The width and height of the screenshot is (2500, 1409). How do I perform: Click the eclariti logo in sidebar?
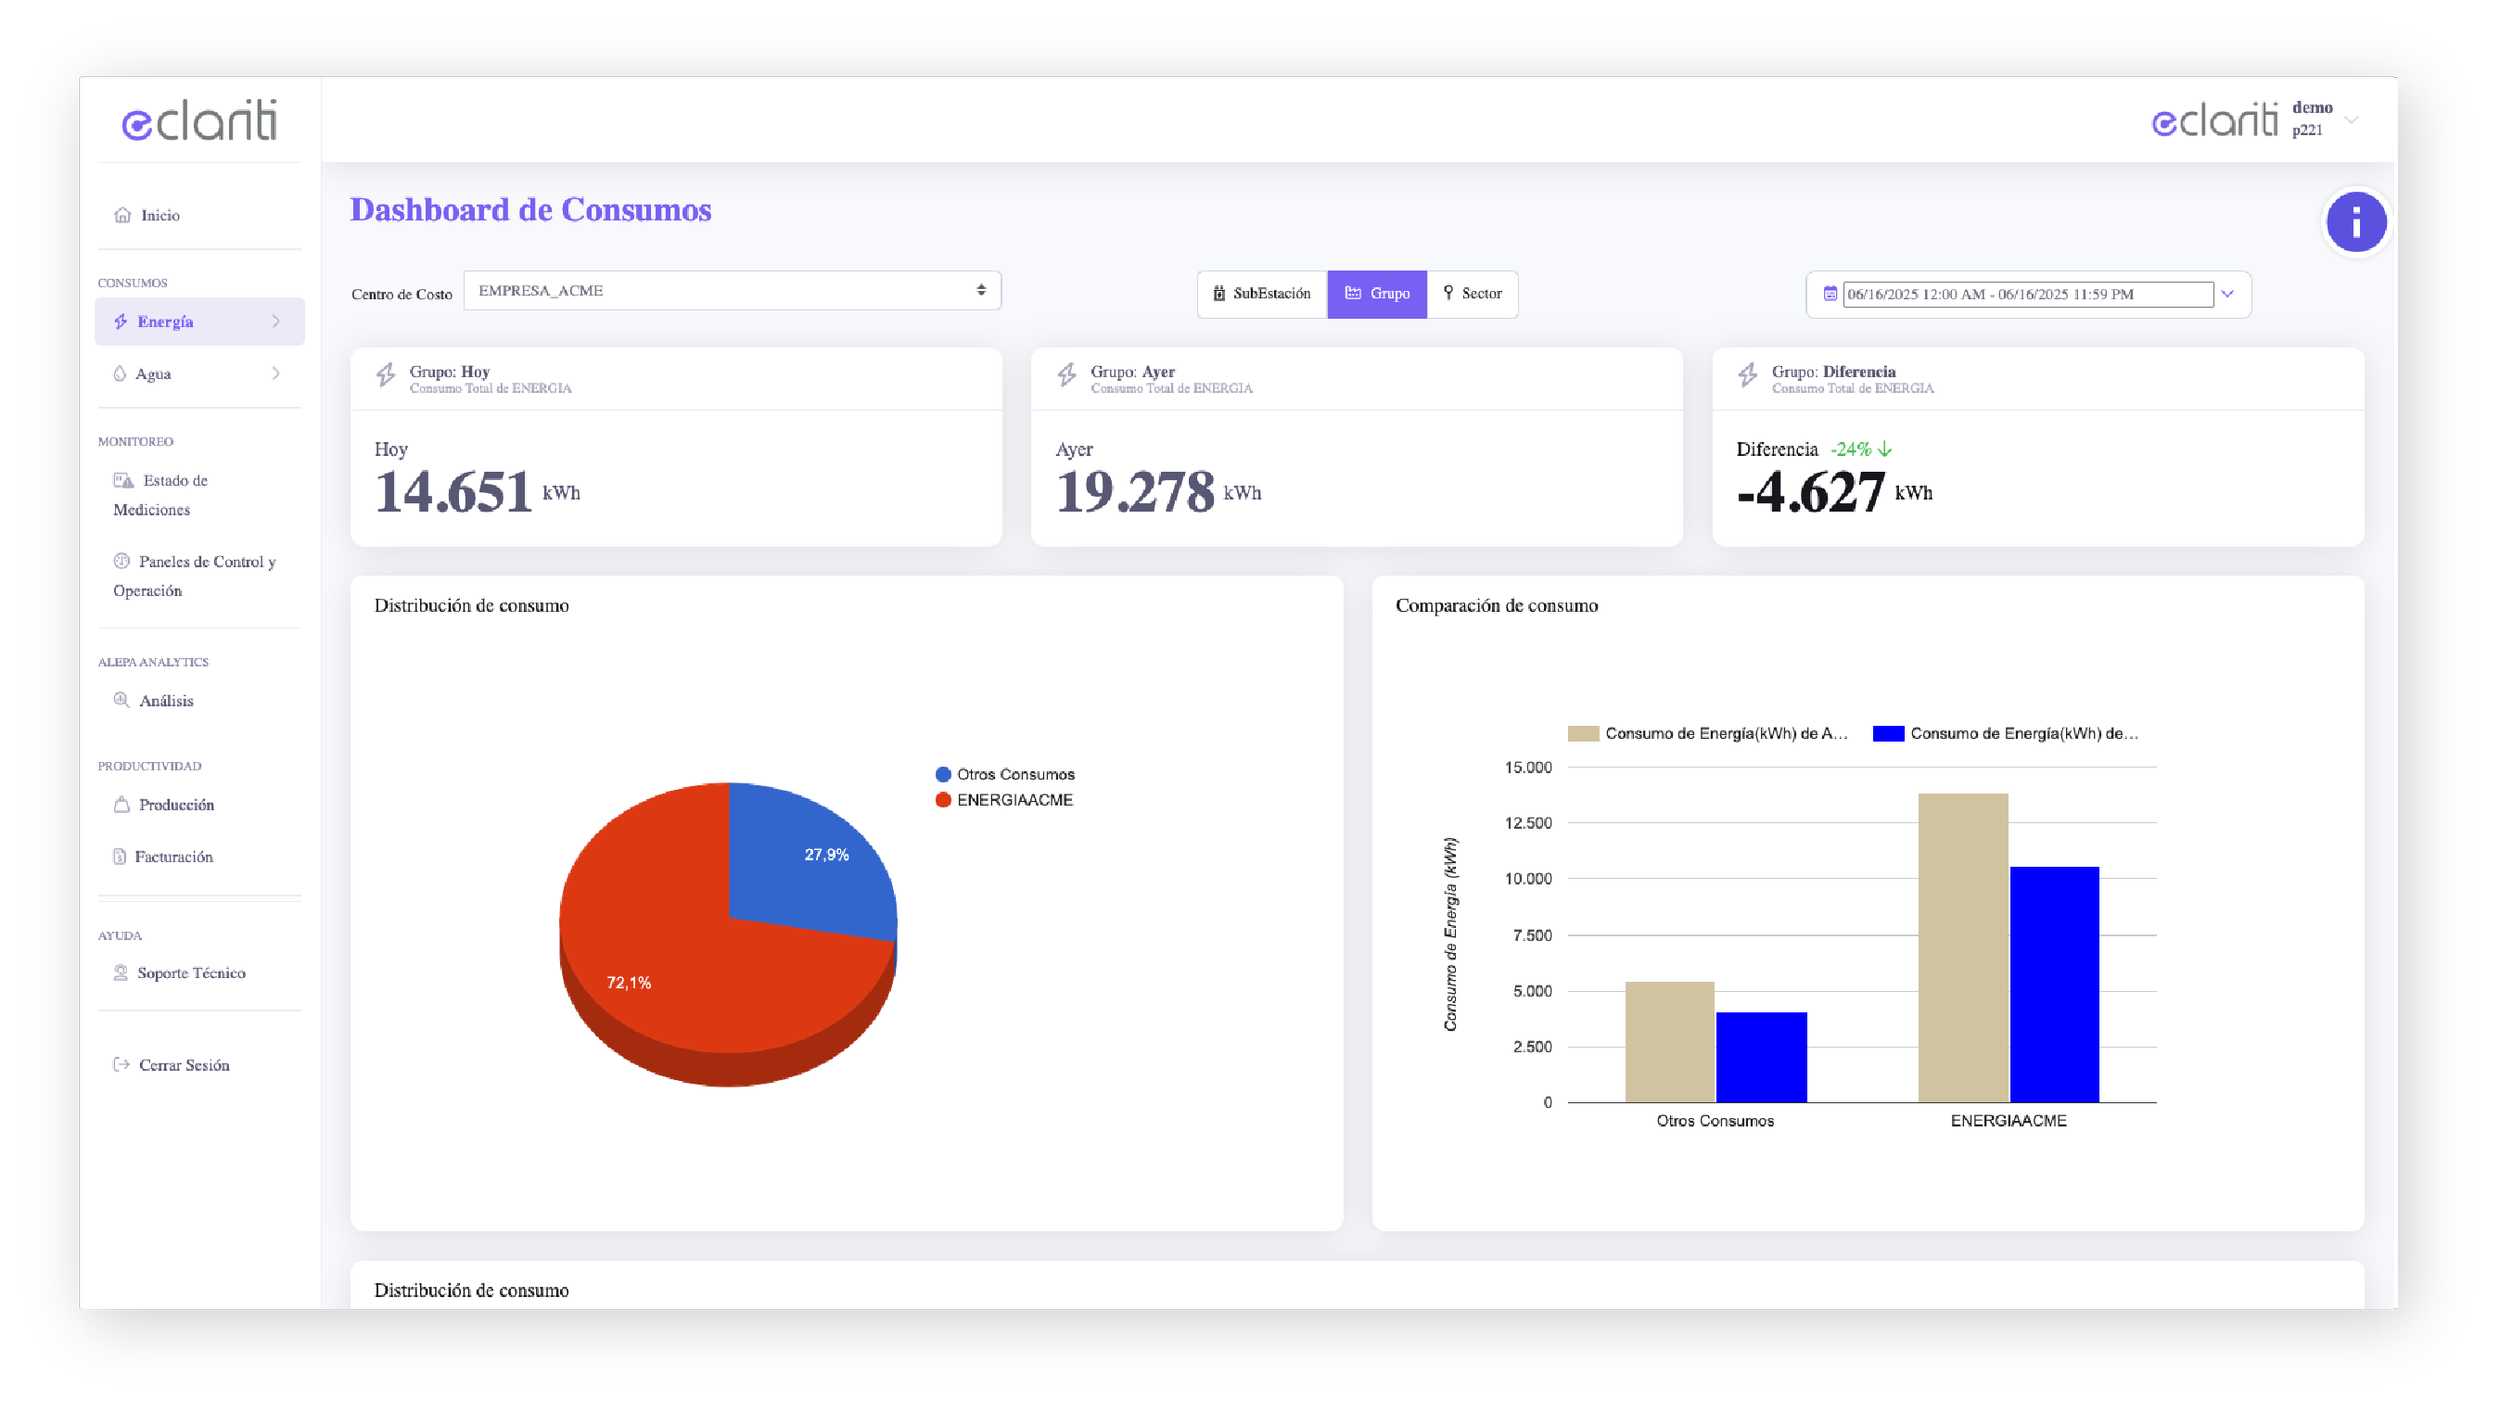click(x=199, y=121)
